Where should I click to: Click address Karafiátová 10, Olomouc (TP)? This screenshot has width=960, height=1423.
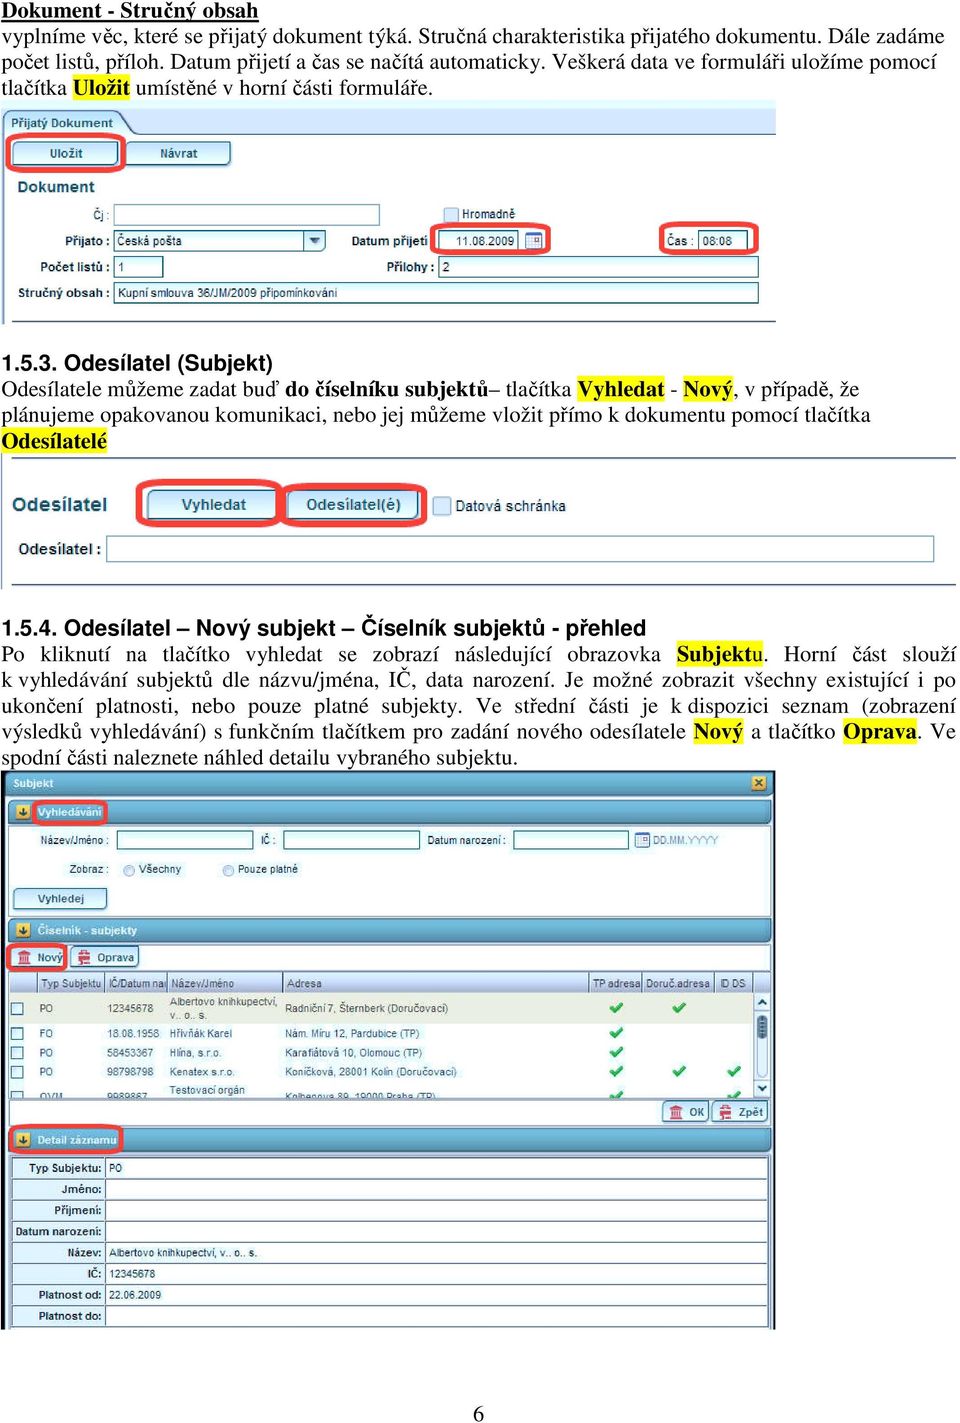(x=353, y=1052)
